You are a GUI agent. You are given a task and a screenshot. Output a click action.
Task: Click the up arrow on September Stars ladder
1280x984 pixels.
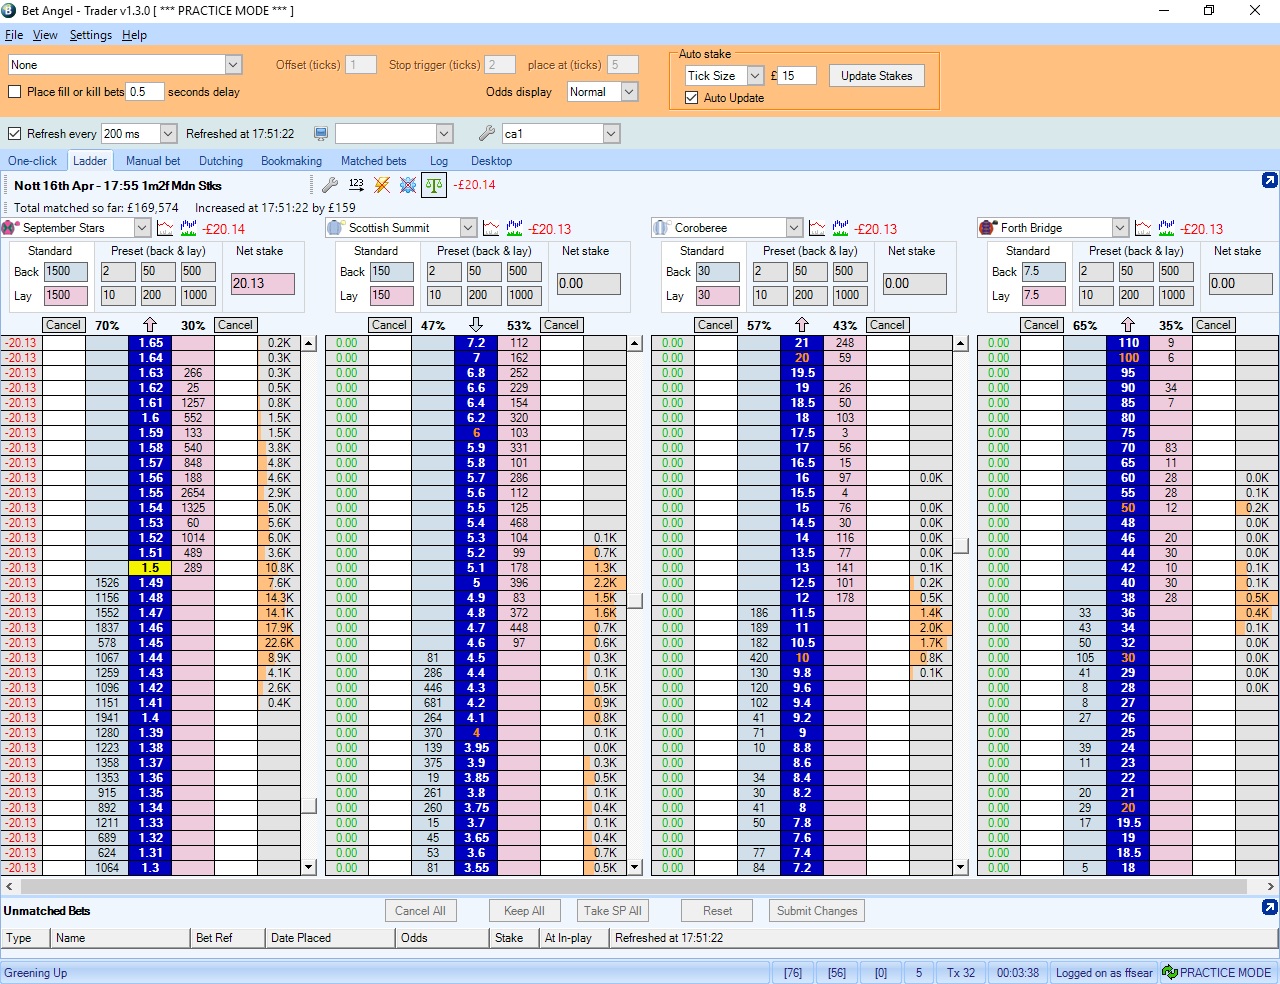150,325
